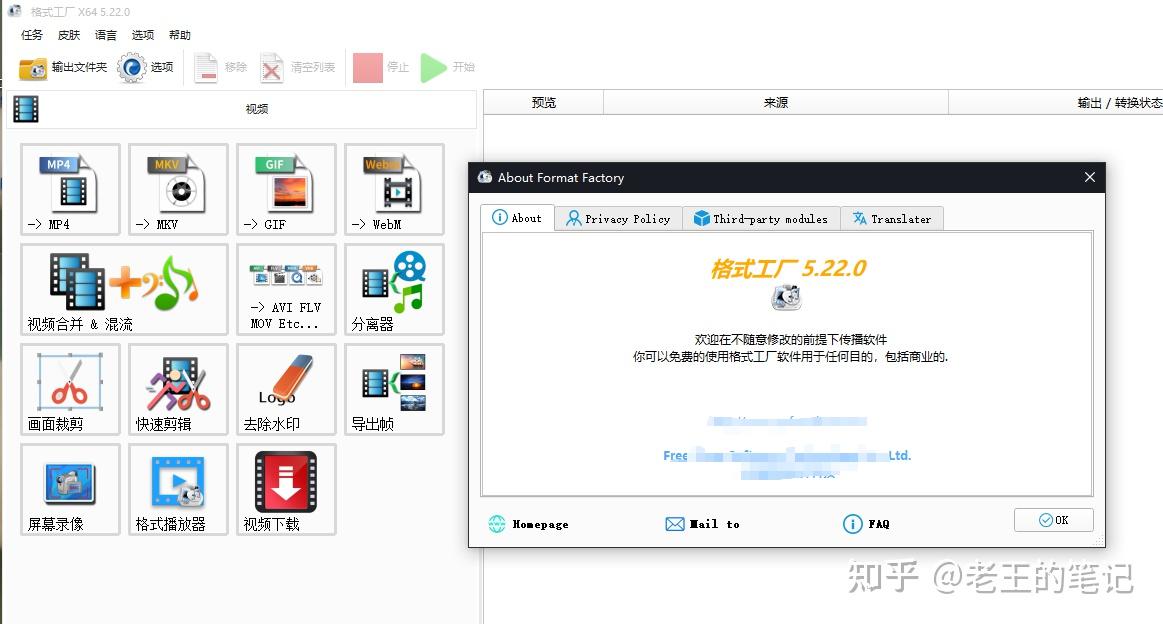Open the GIF conversion tool
The height and width of the screenshot is (624, 1163).
(x=286, y=189)
